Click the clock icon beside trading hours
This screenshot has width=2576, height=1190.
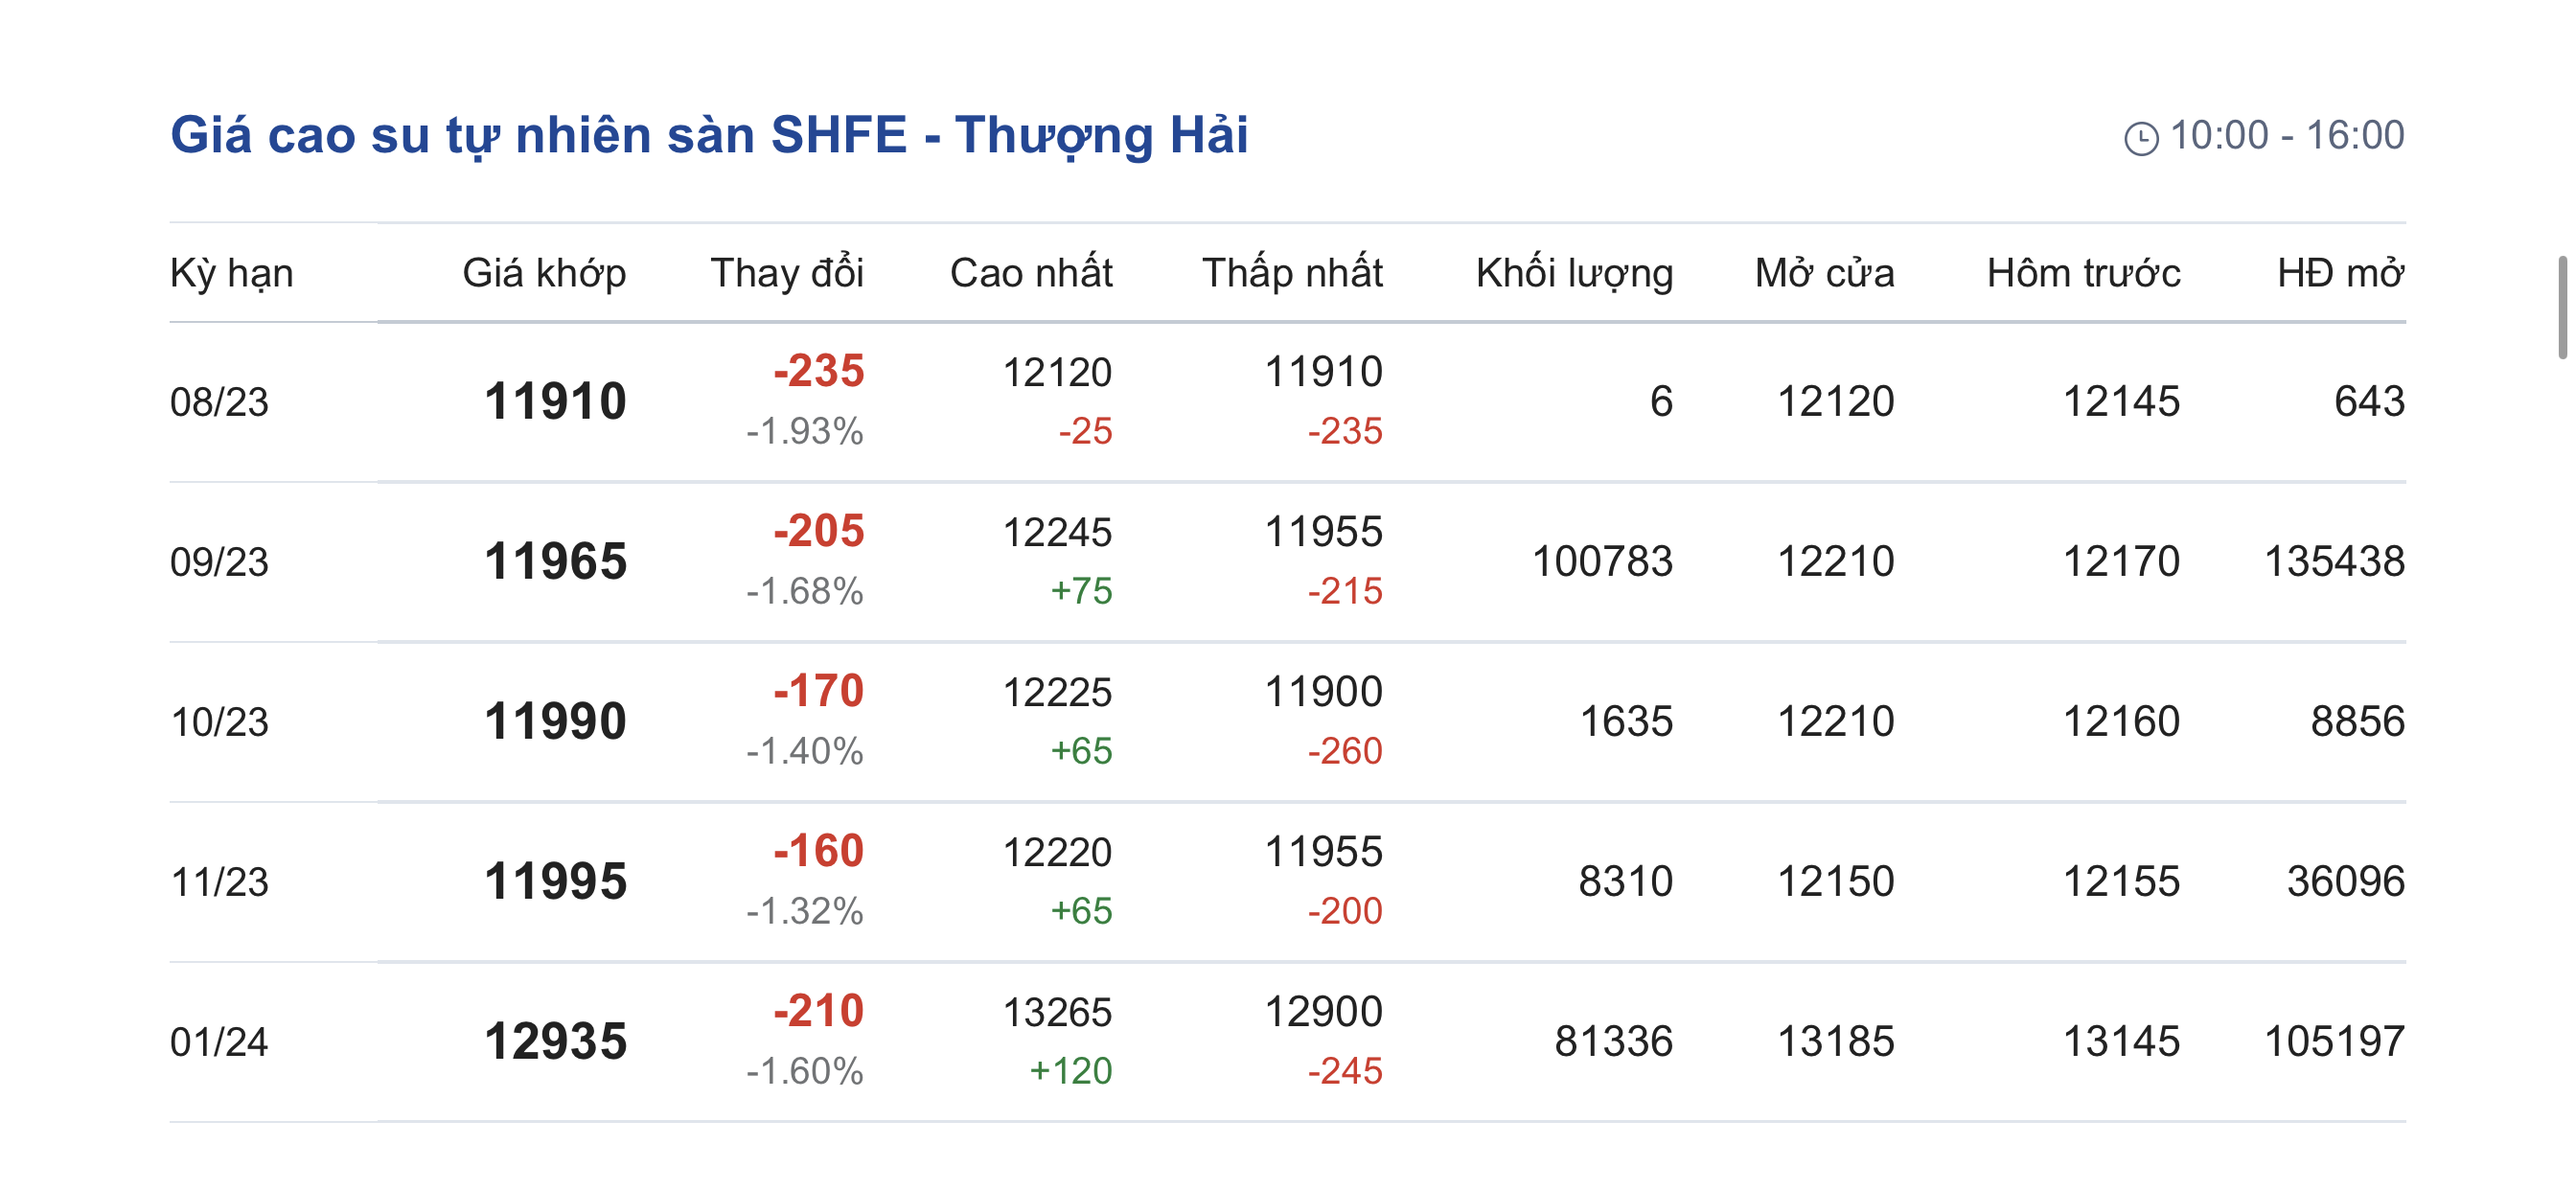click(x=2140, y=138)
